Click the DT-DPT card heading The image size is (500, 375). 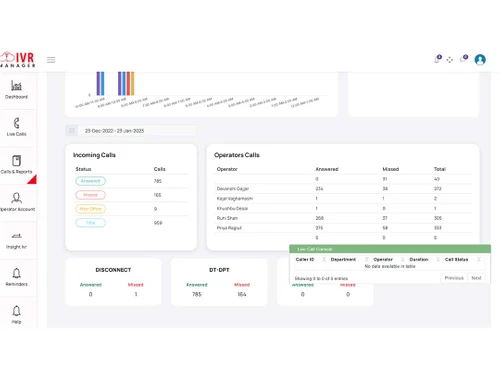click(x=219, y=270)
